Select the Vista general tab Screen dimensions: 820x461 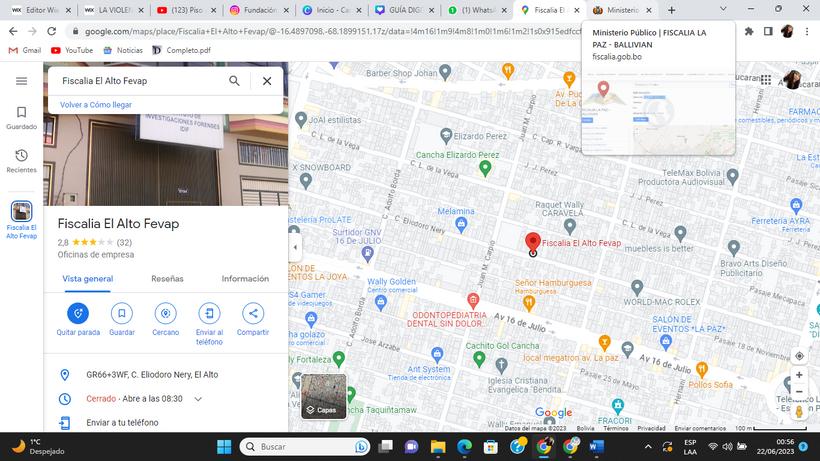(87, 279)
